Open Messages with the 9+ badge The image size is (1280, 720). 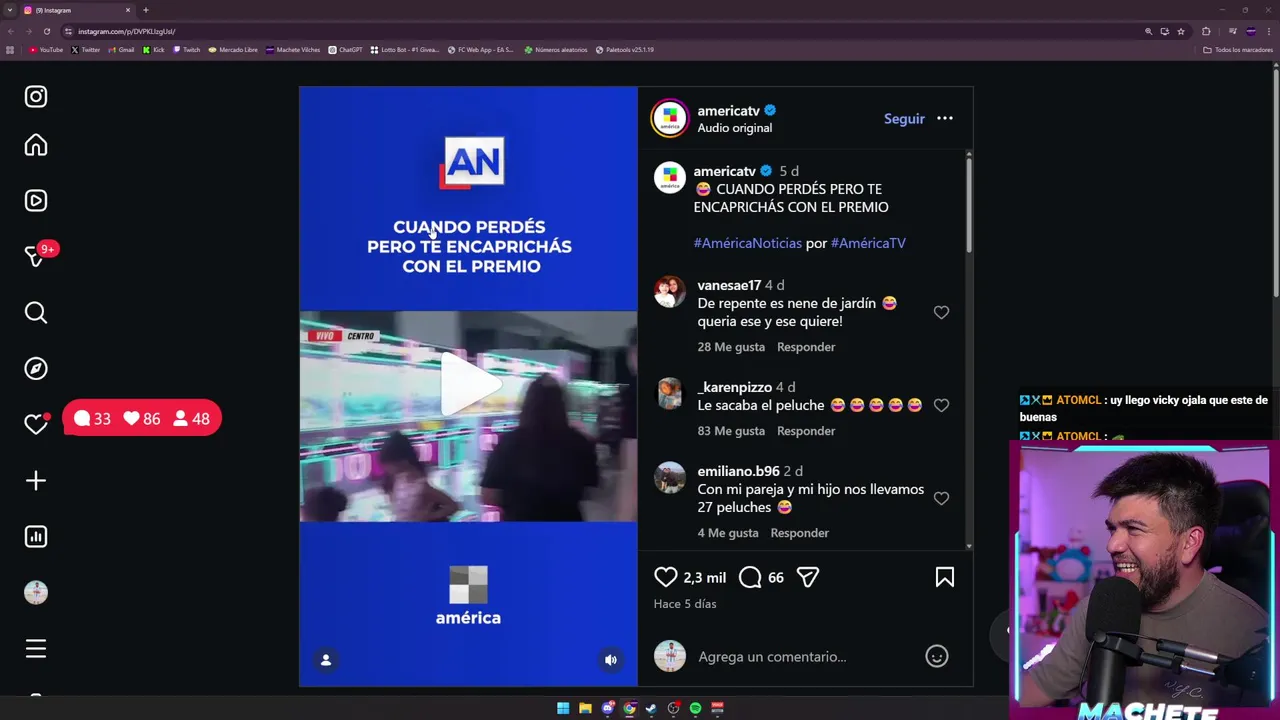tap(36, 256)
